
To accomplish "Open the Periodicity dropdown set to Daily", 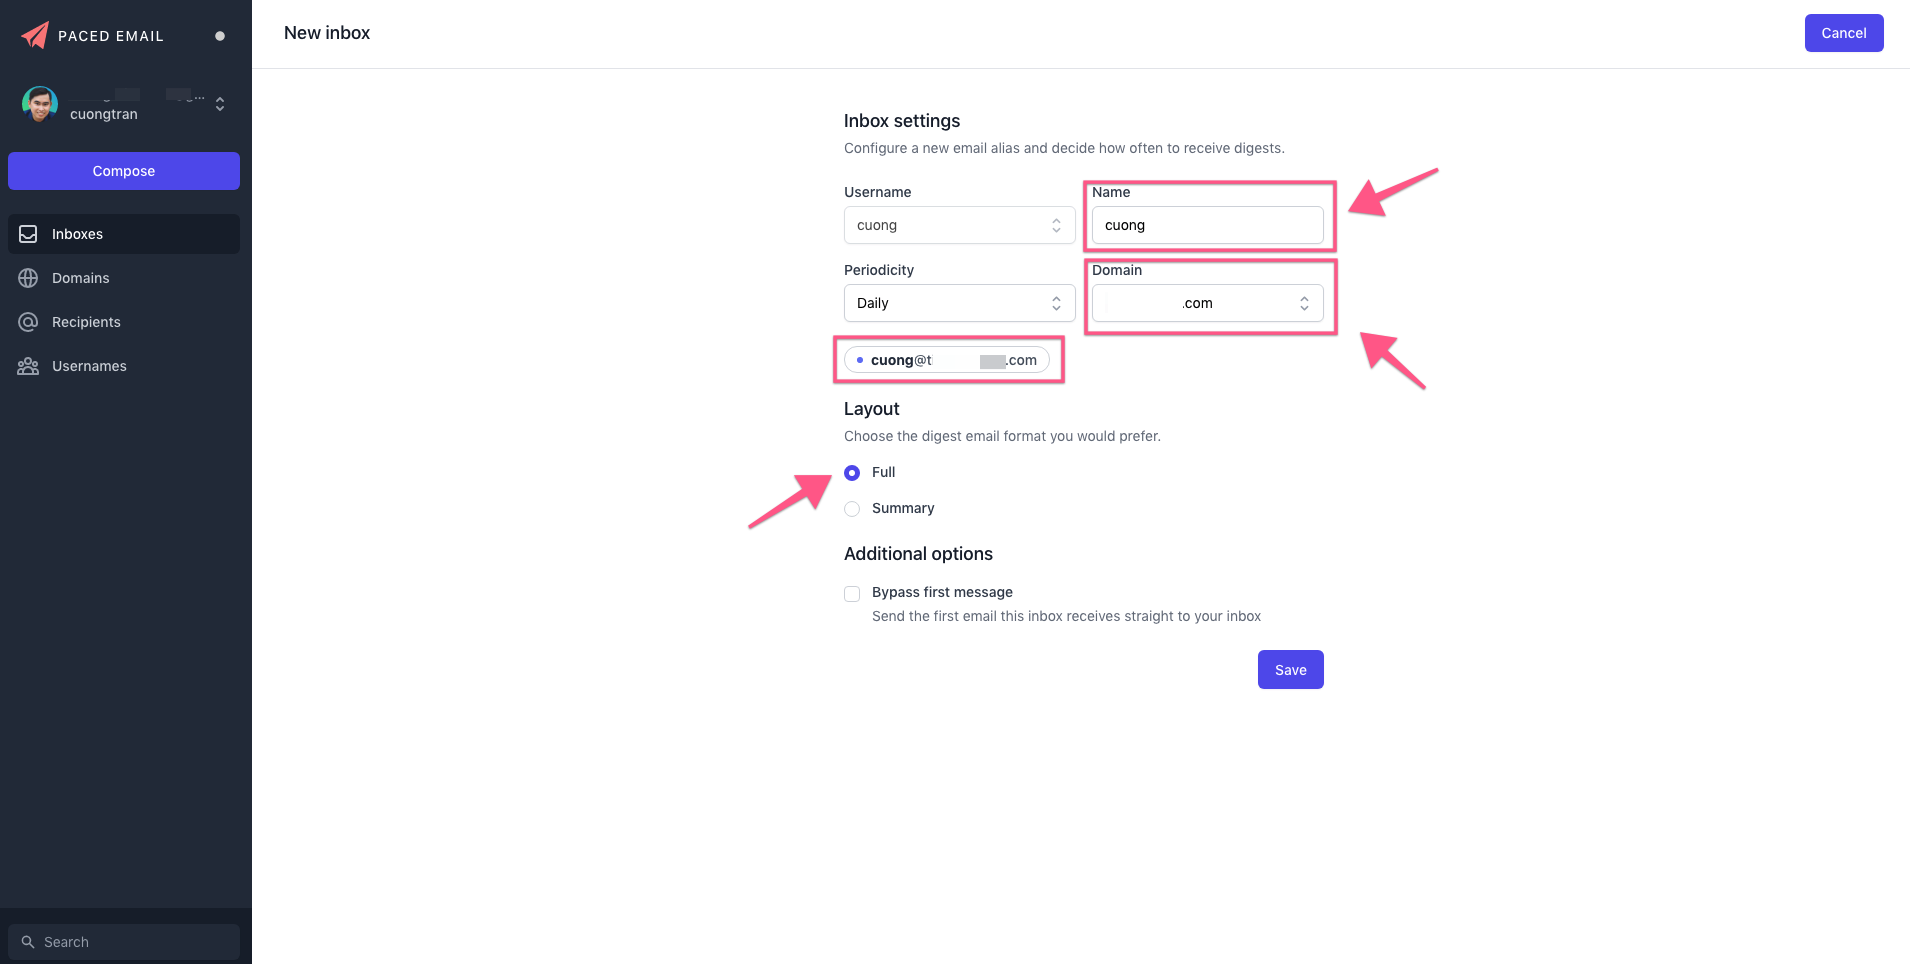I will pos(960,303).
